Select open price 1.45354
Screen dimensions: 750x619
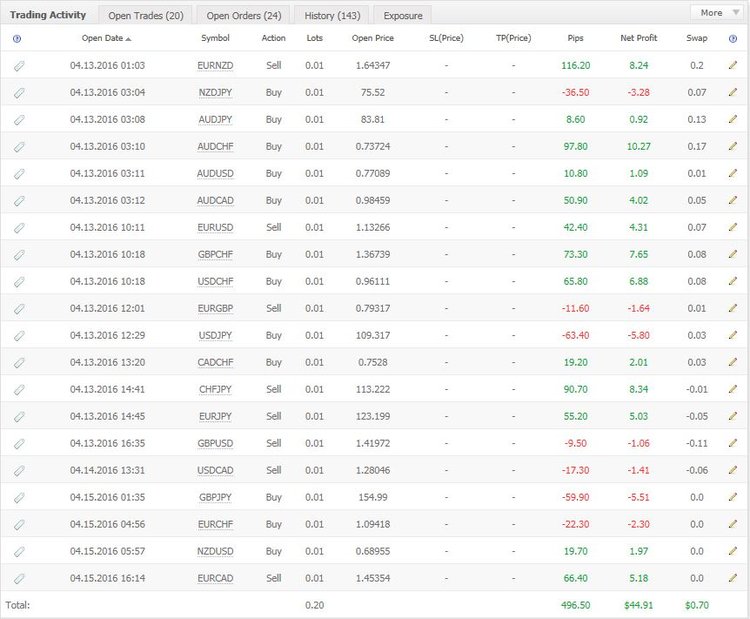click(373, 578)
